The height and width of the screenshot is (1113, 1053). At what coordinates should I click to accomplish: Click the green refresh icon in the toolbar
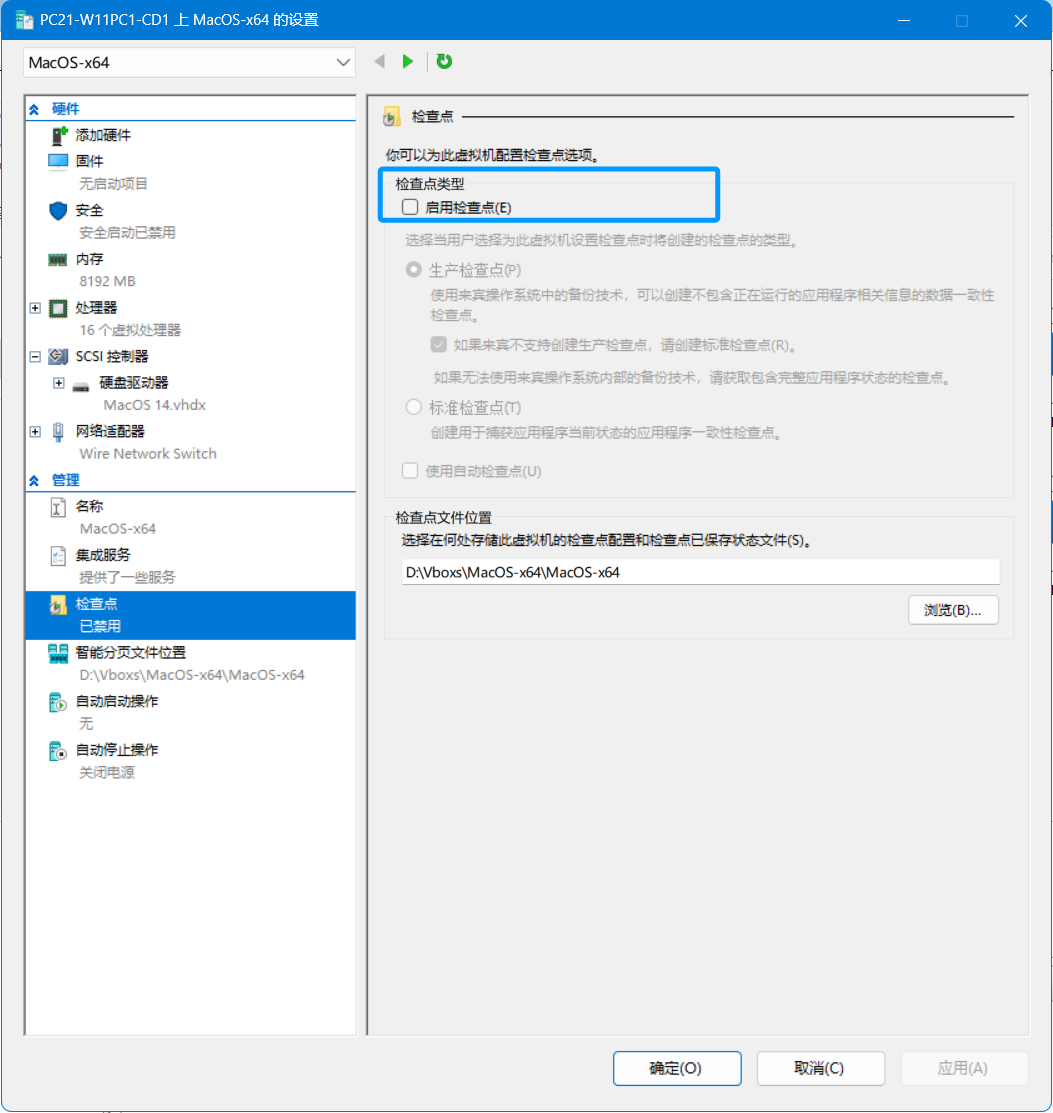tap(444, 62)
